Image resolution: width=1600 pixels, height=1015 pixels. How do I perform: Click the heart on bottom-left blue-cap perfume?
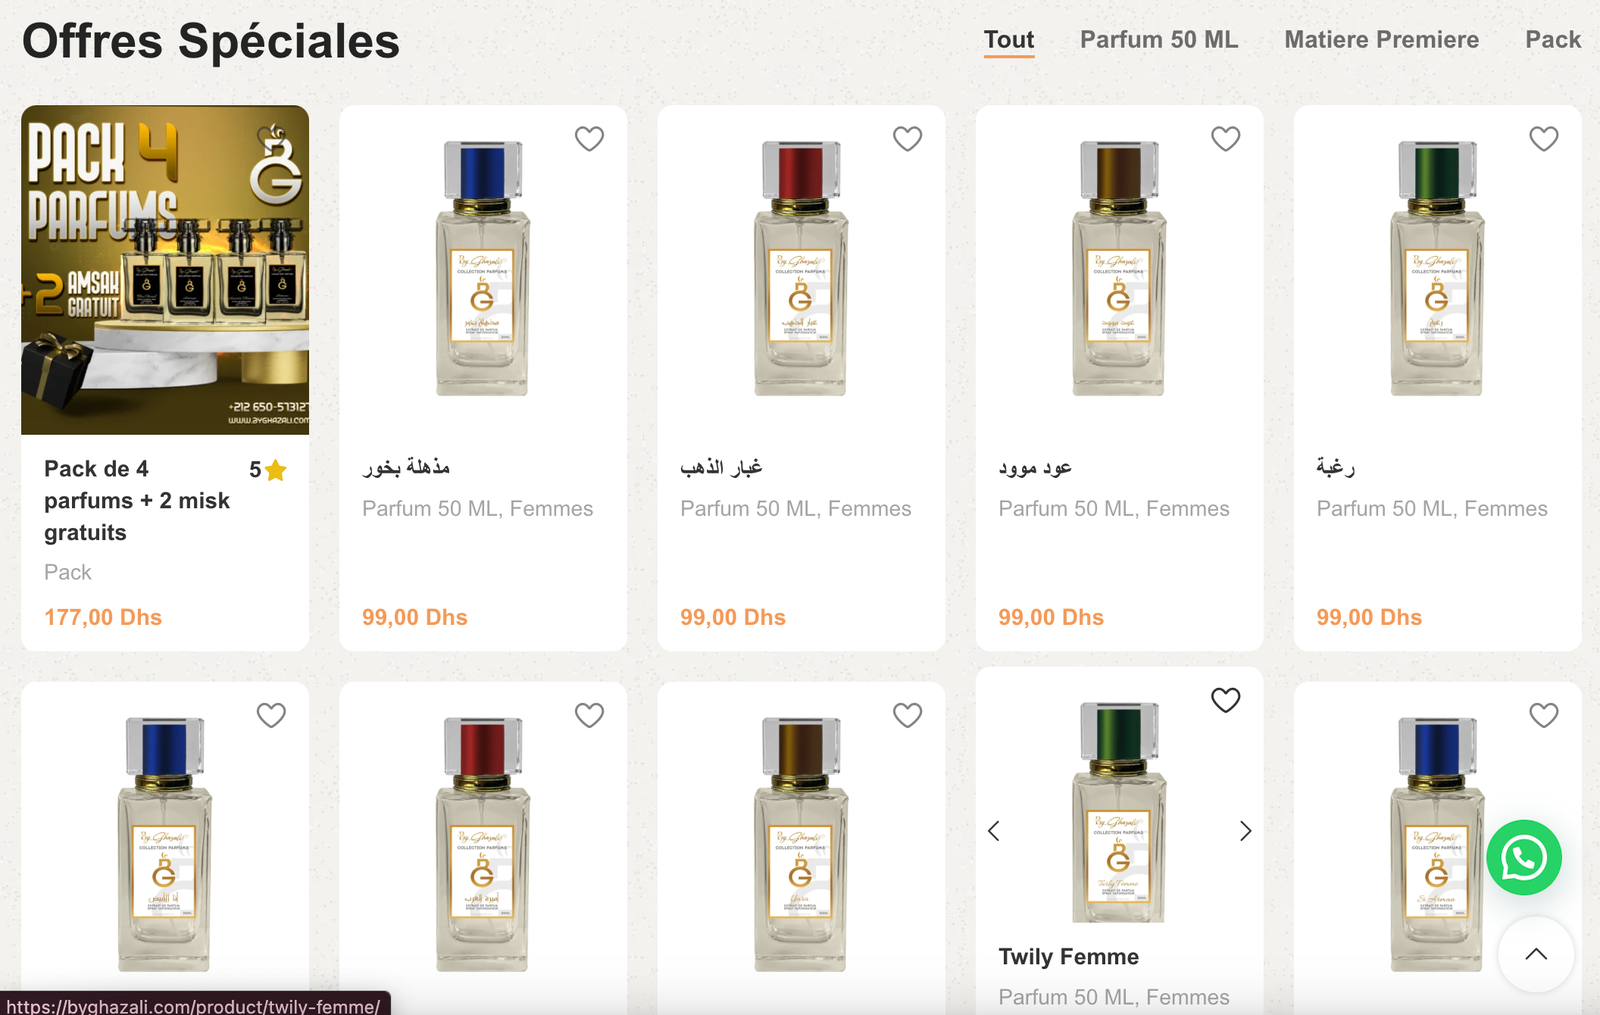click(x=271, y=715)
